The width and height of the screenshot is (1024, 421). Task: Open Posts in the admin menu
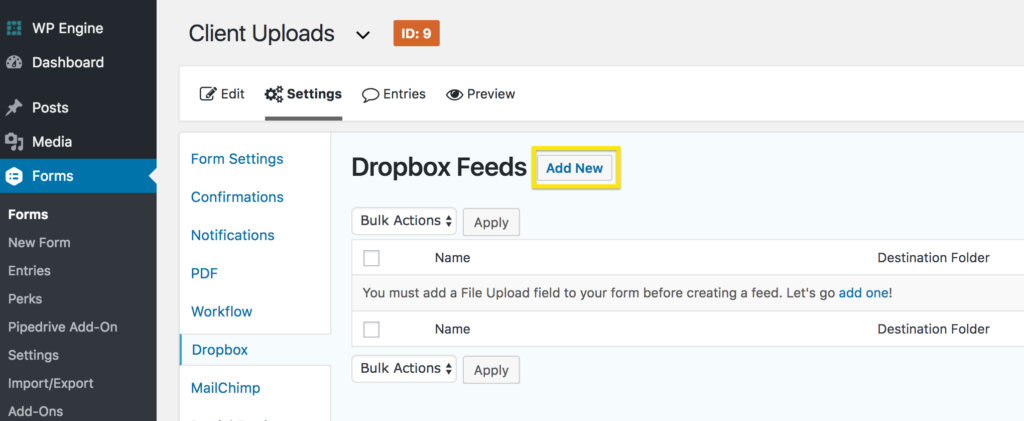pyautogui.click(x=50, y=108)
